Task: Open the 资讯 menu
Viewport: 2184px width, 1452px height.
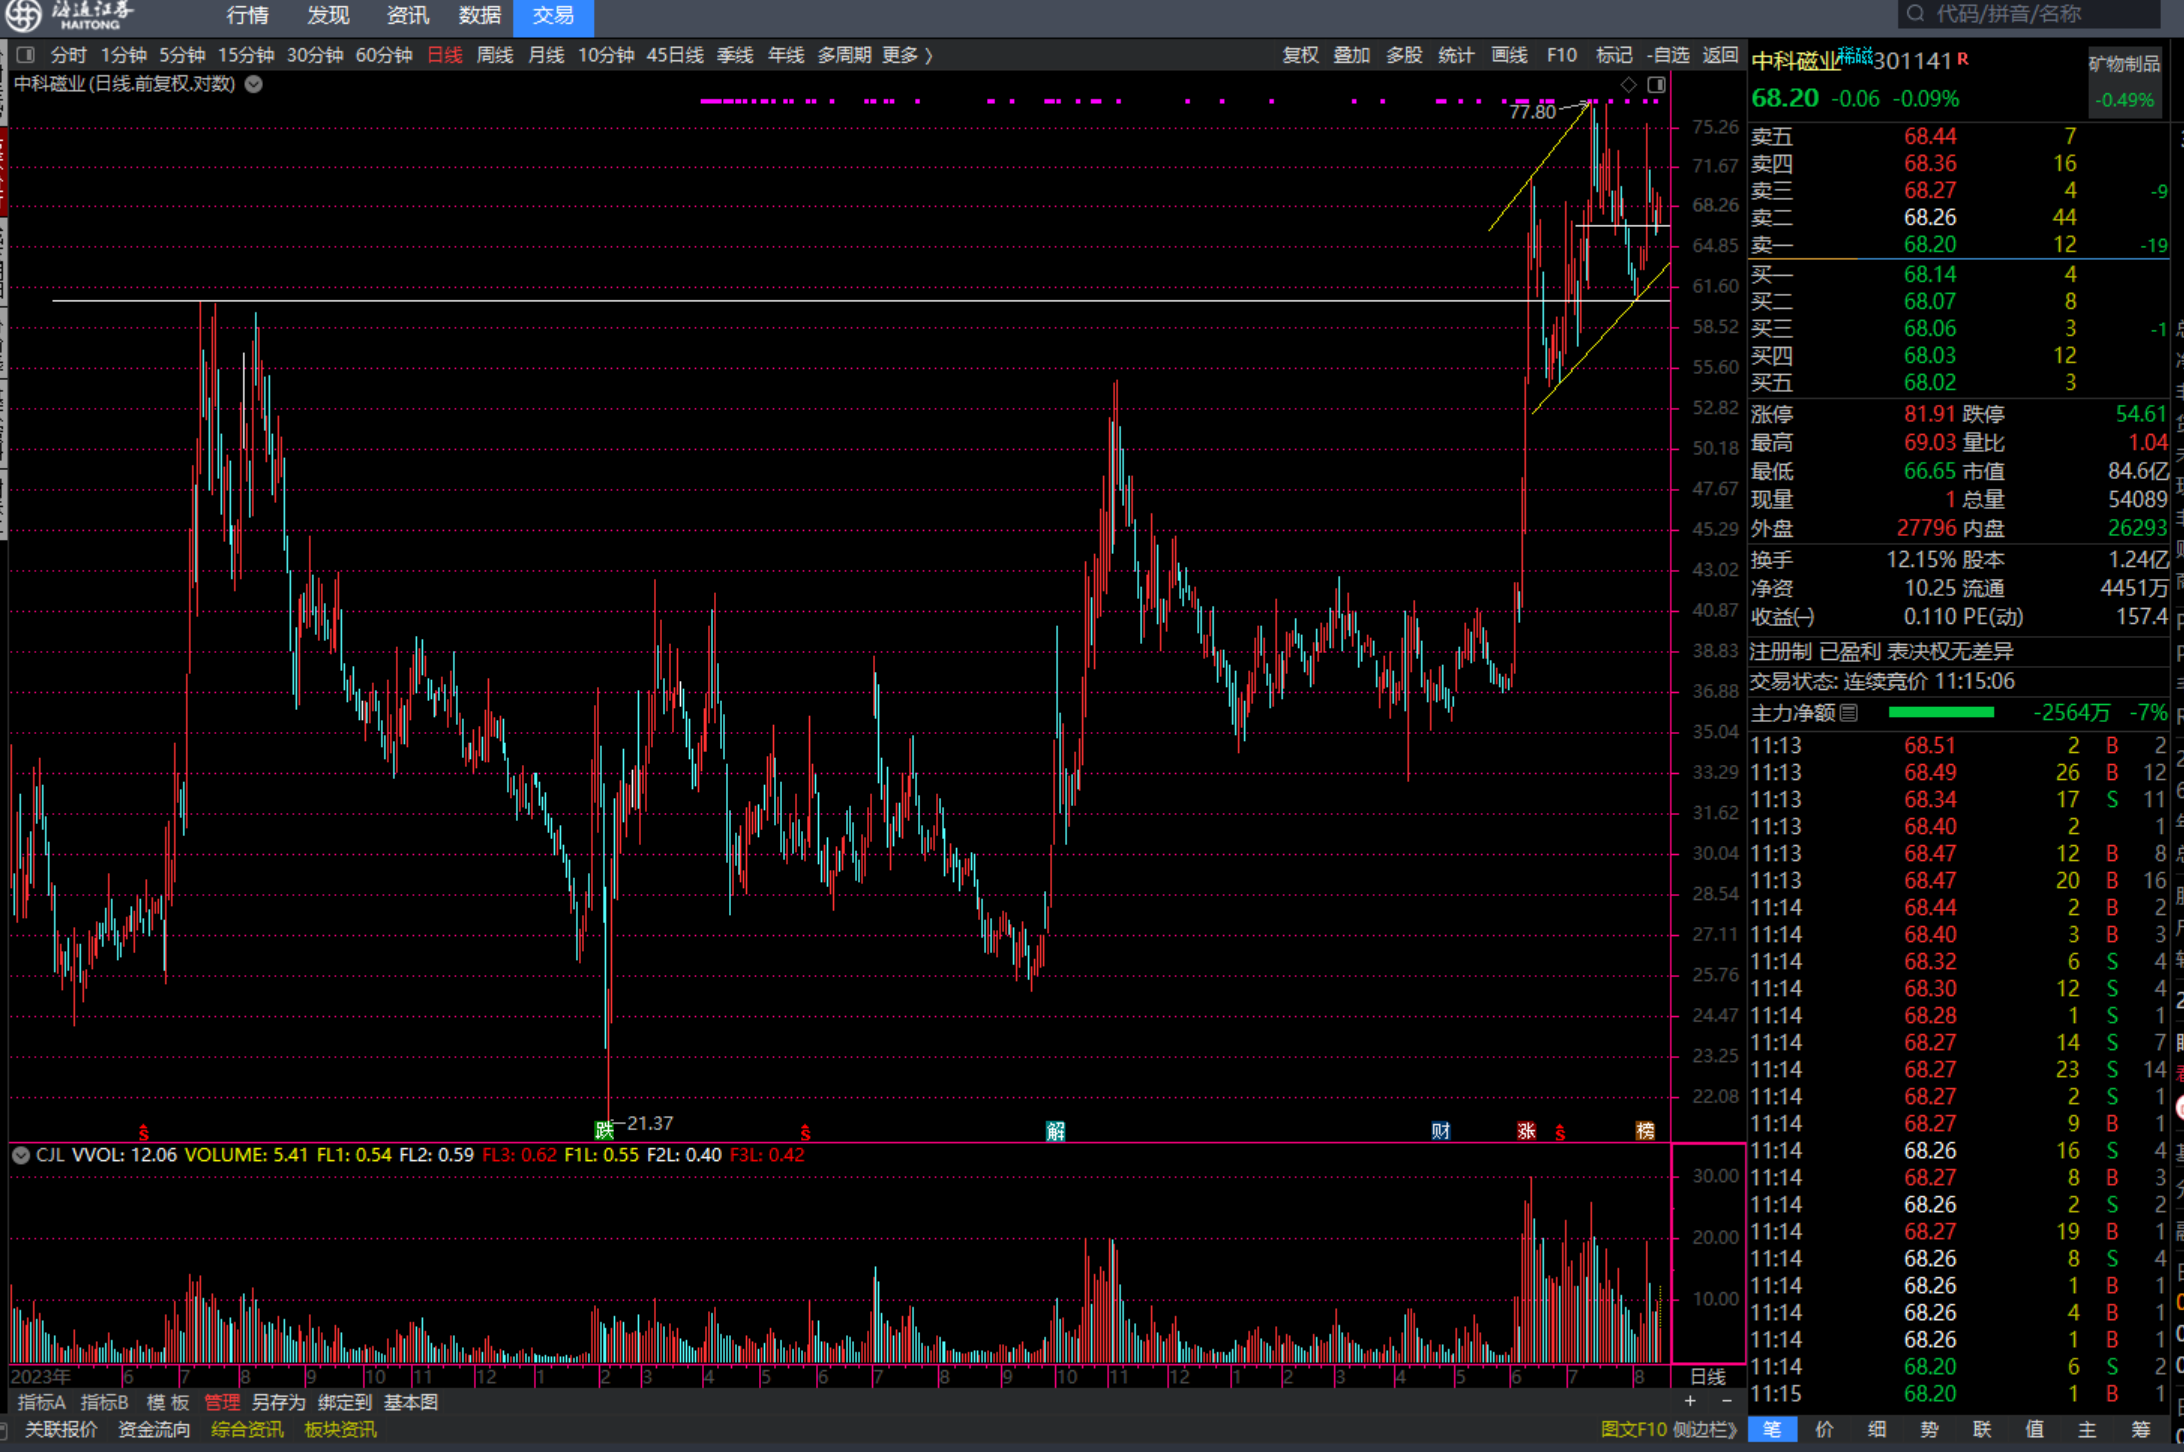Action: click(x=407, y=15)
